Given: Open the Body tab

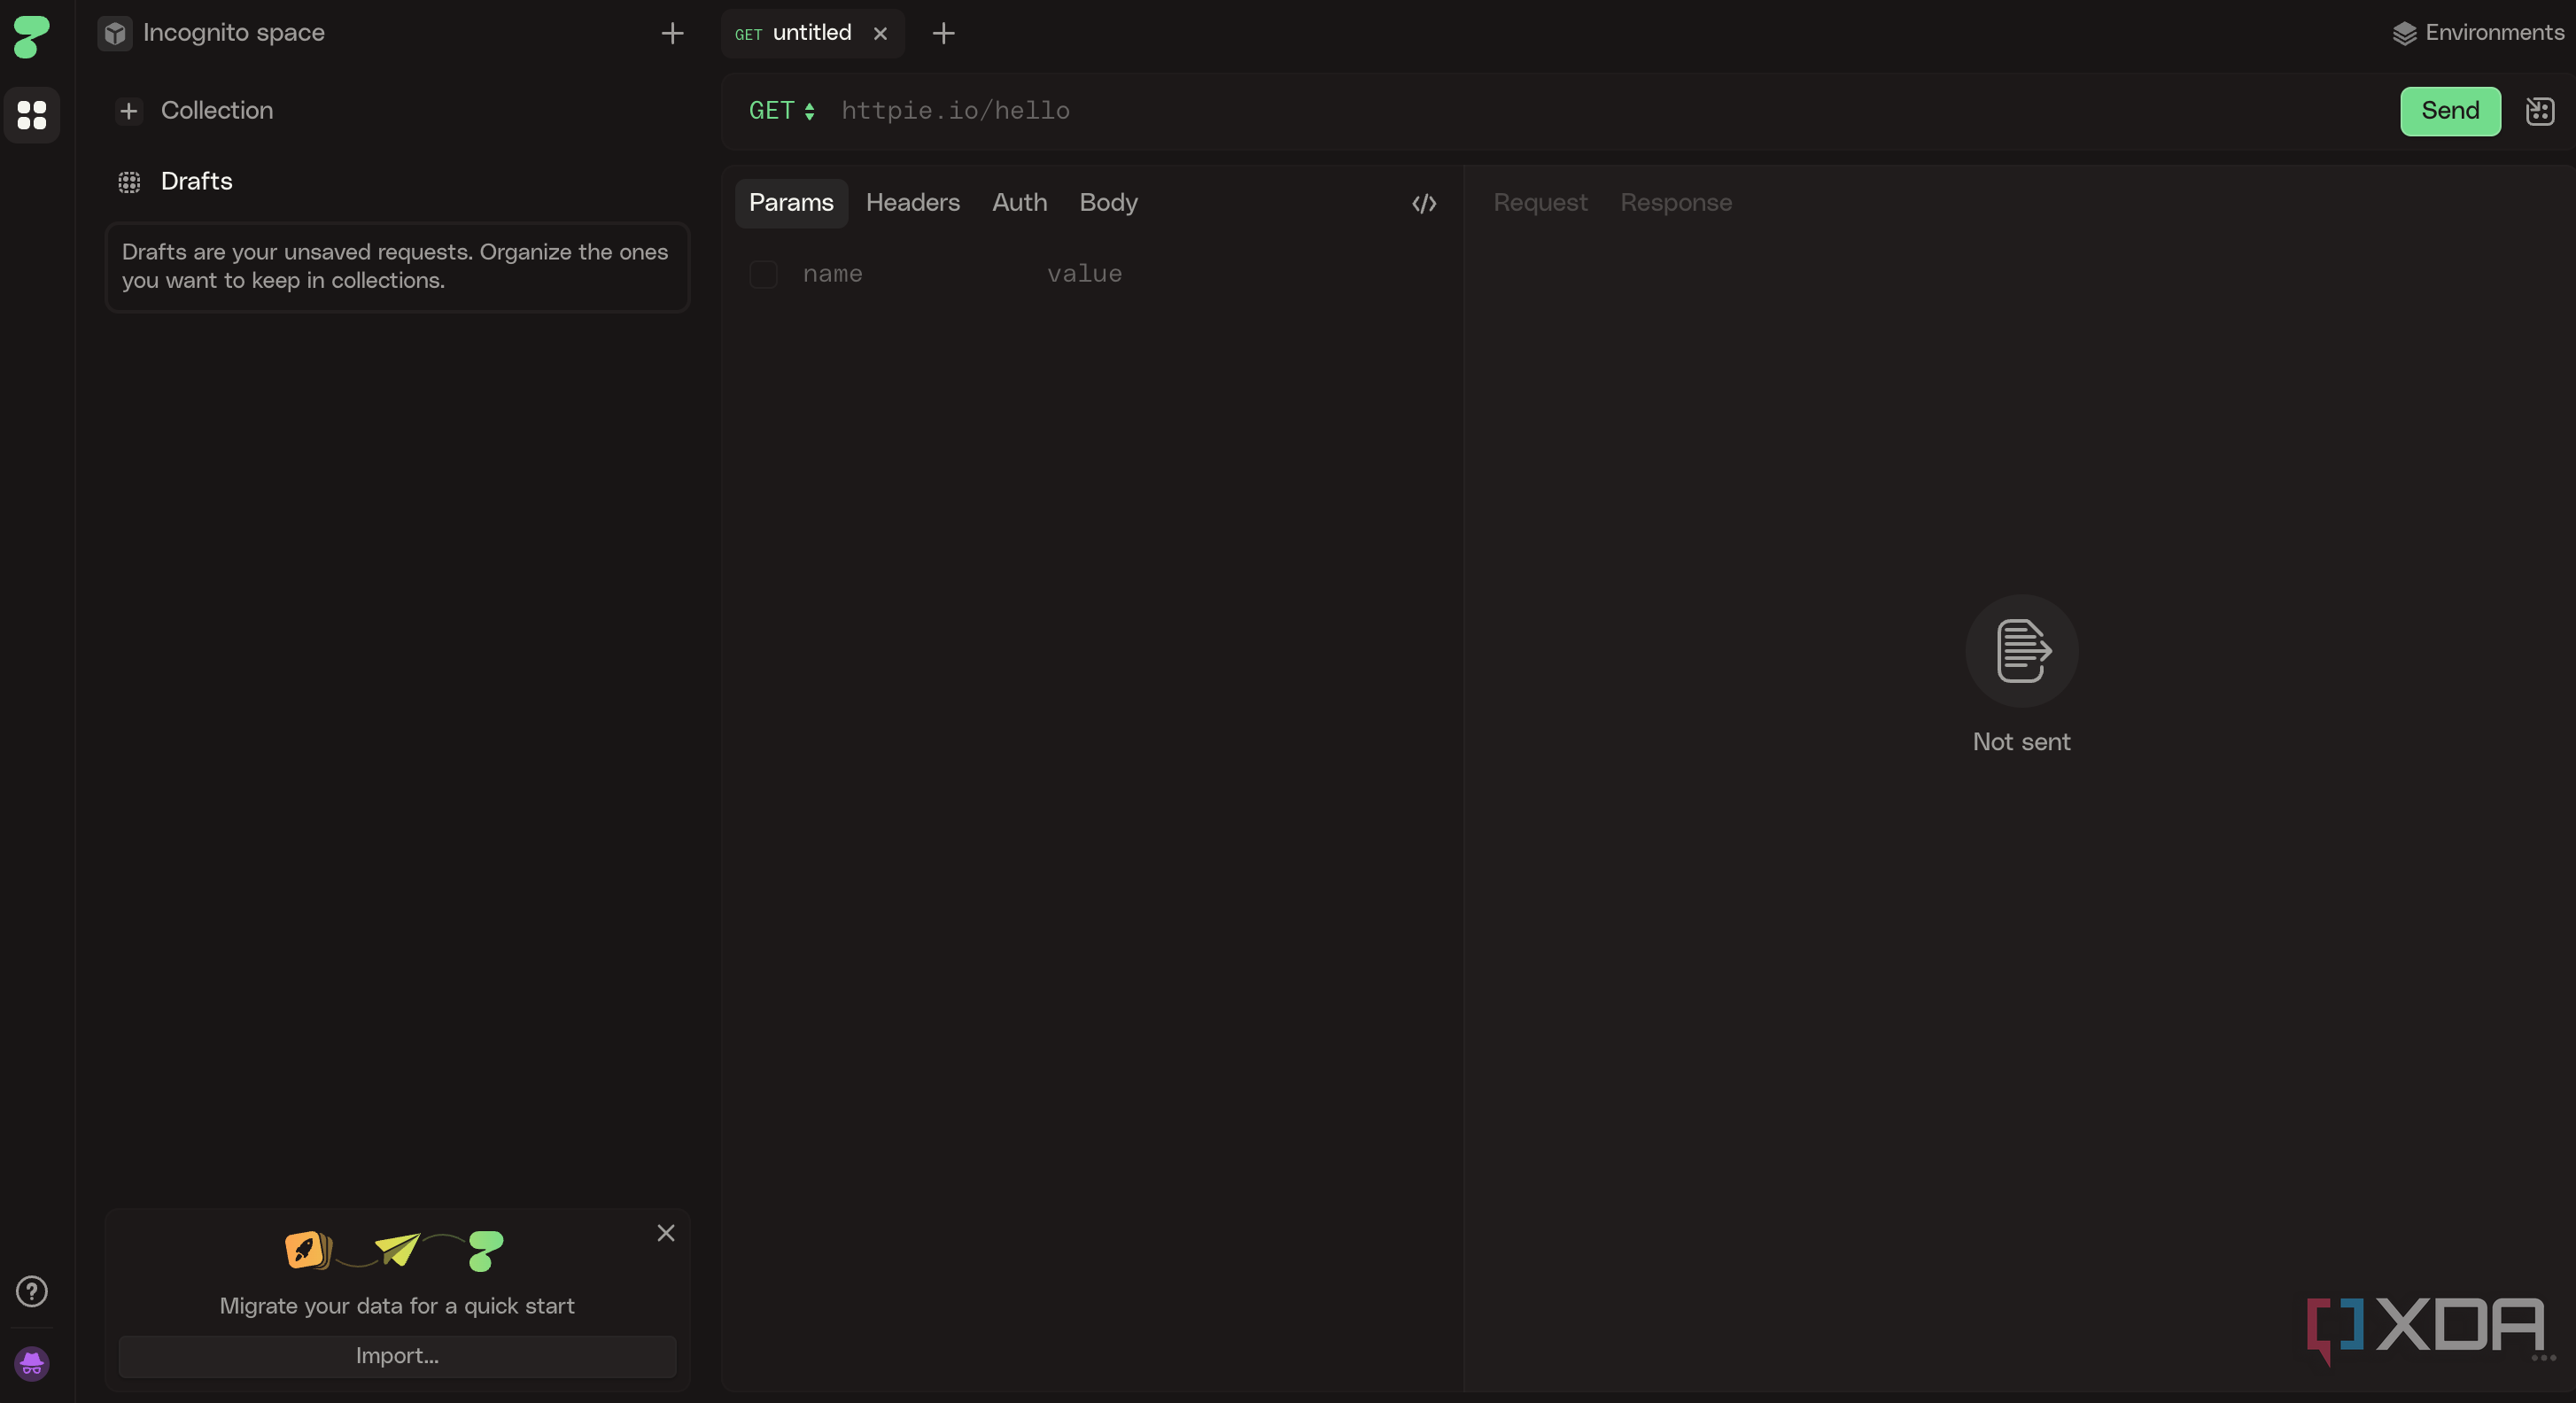Looking at the screenshot, I should point(1108,203).
